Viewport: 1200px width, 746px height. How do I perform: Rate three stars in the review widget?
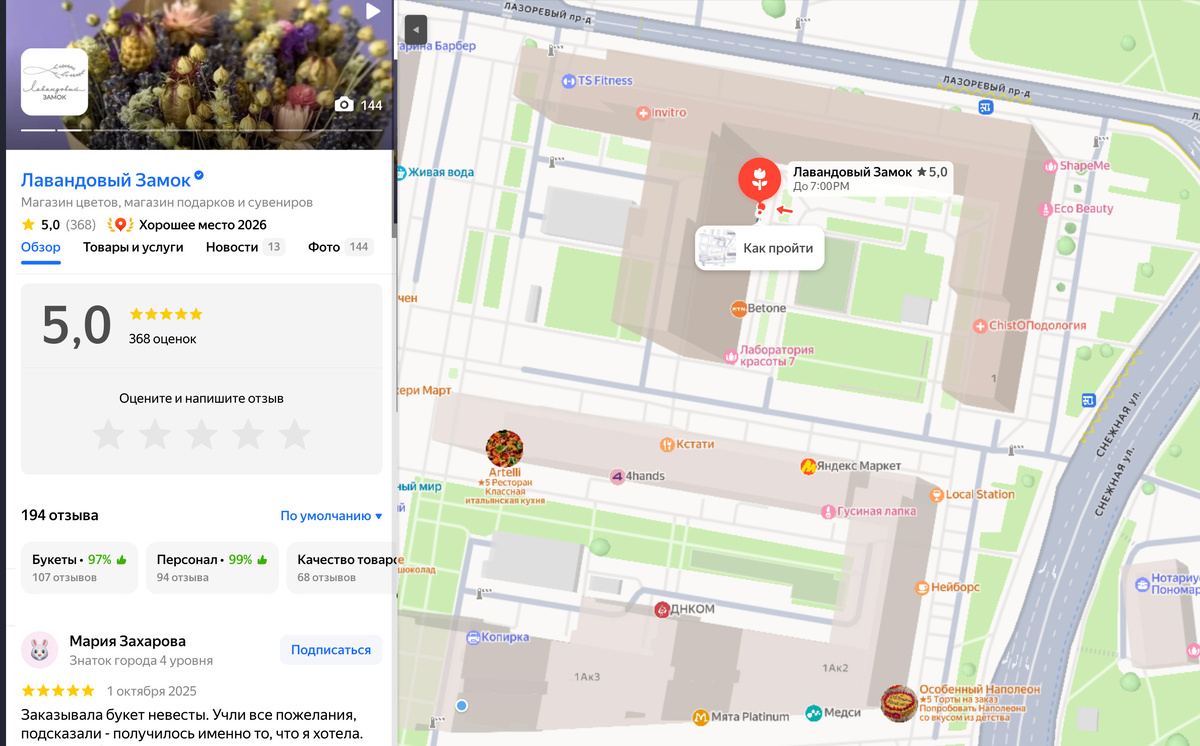(201, 434)
